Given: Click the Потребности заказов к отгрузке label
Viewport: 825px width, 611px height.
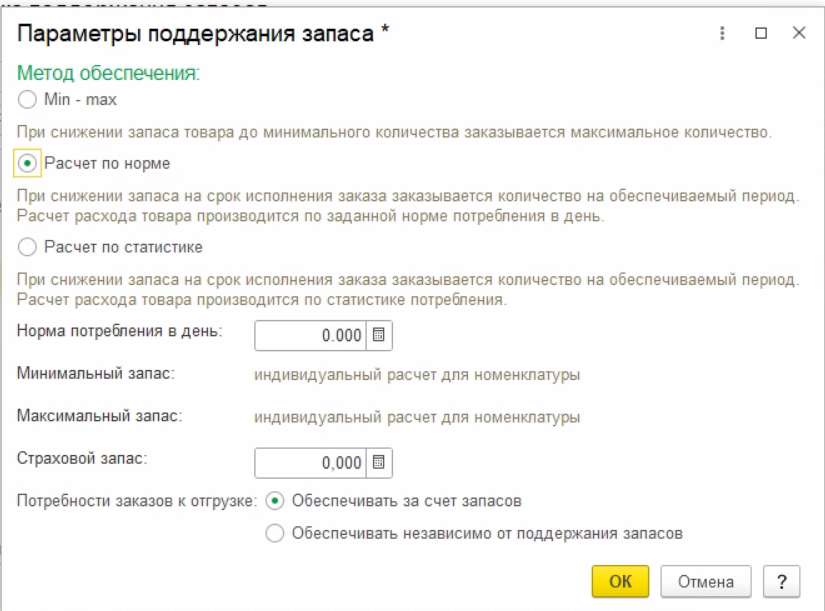Looking at the screenshot, I should click(137, 500).
